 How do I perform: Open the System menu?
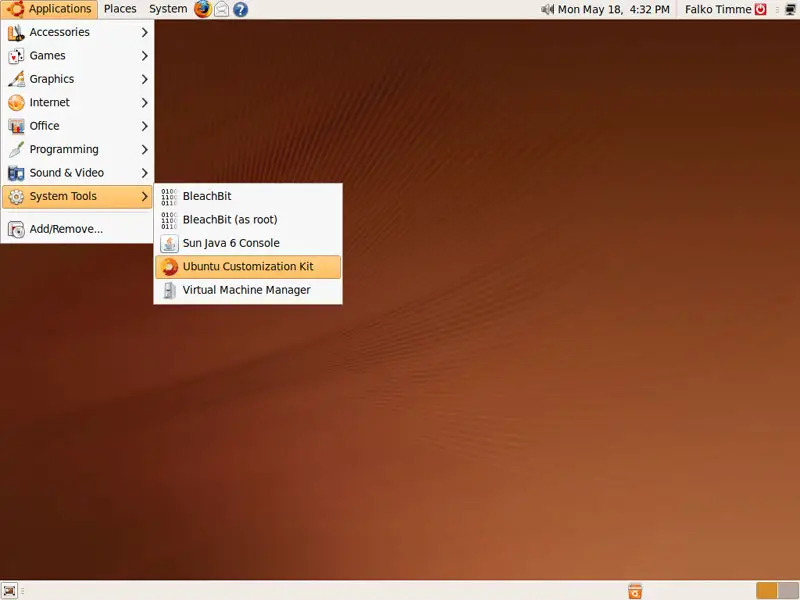point(168,9)
